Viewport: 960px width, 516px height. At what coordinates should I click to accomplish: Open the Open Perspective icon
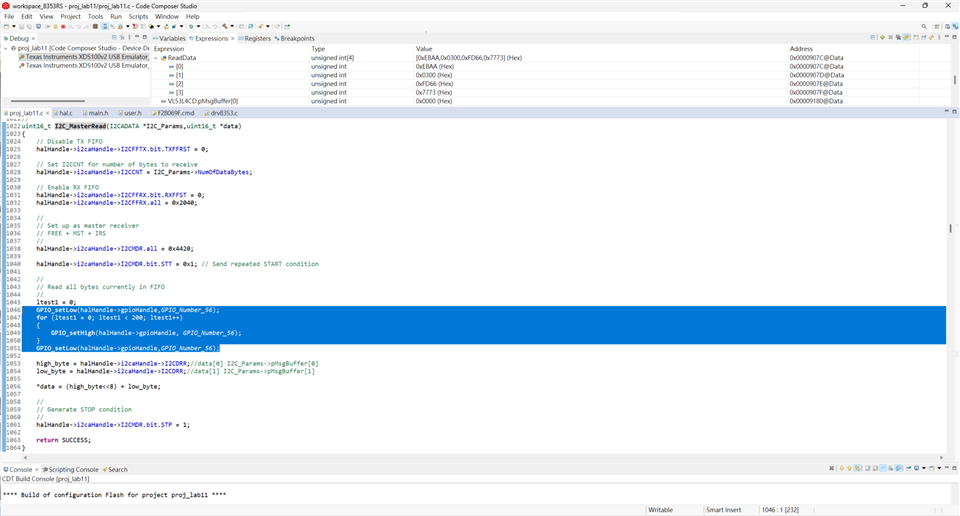pos(937,26)
